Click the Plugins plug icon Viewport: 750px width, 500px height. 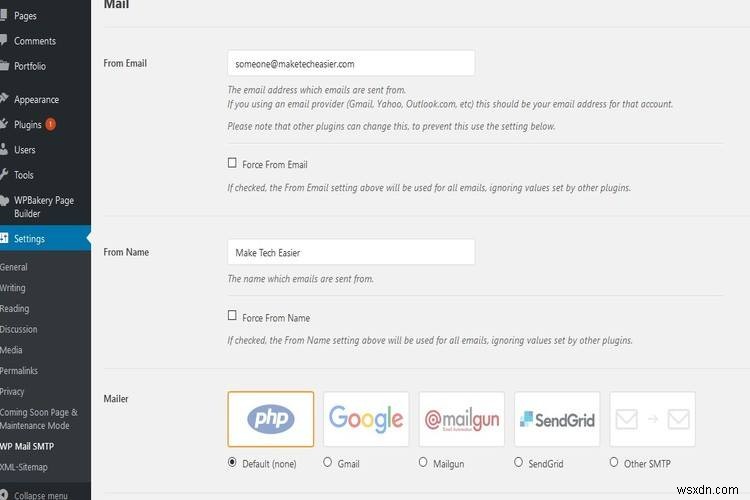(x=4, y=125)
